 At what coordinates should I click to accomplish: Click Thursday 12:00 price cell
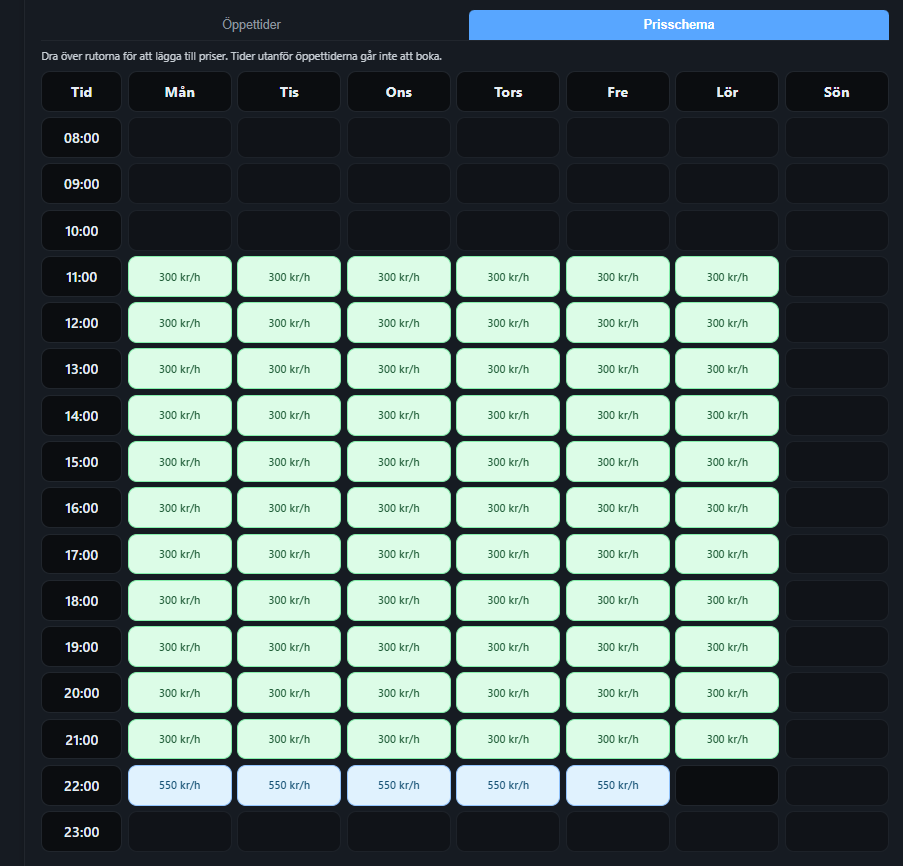click(508, 323)
